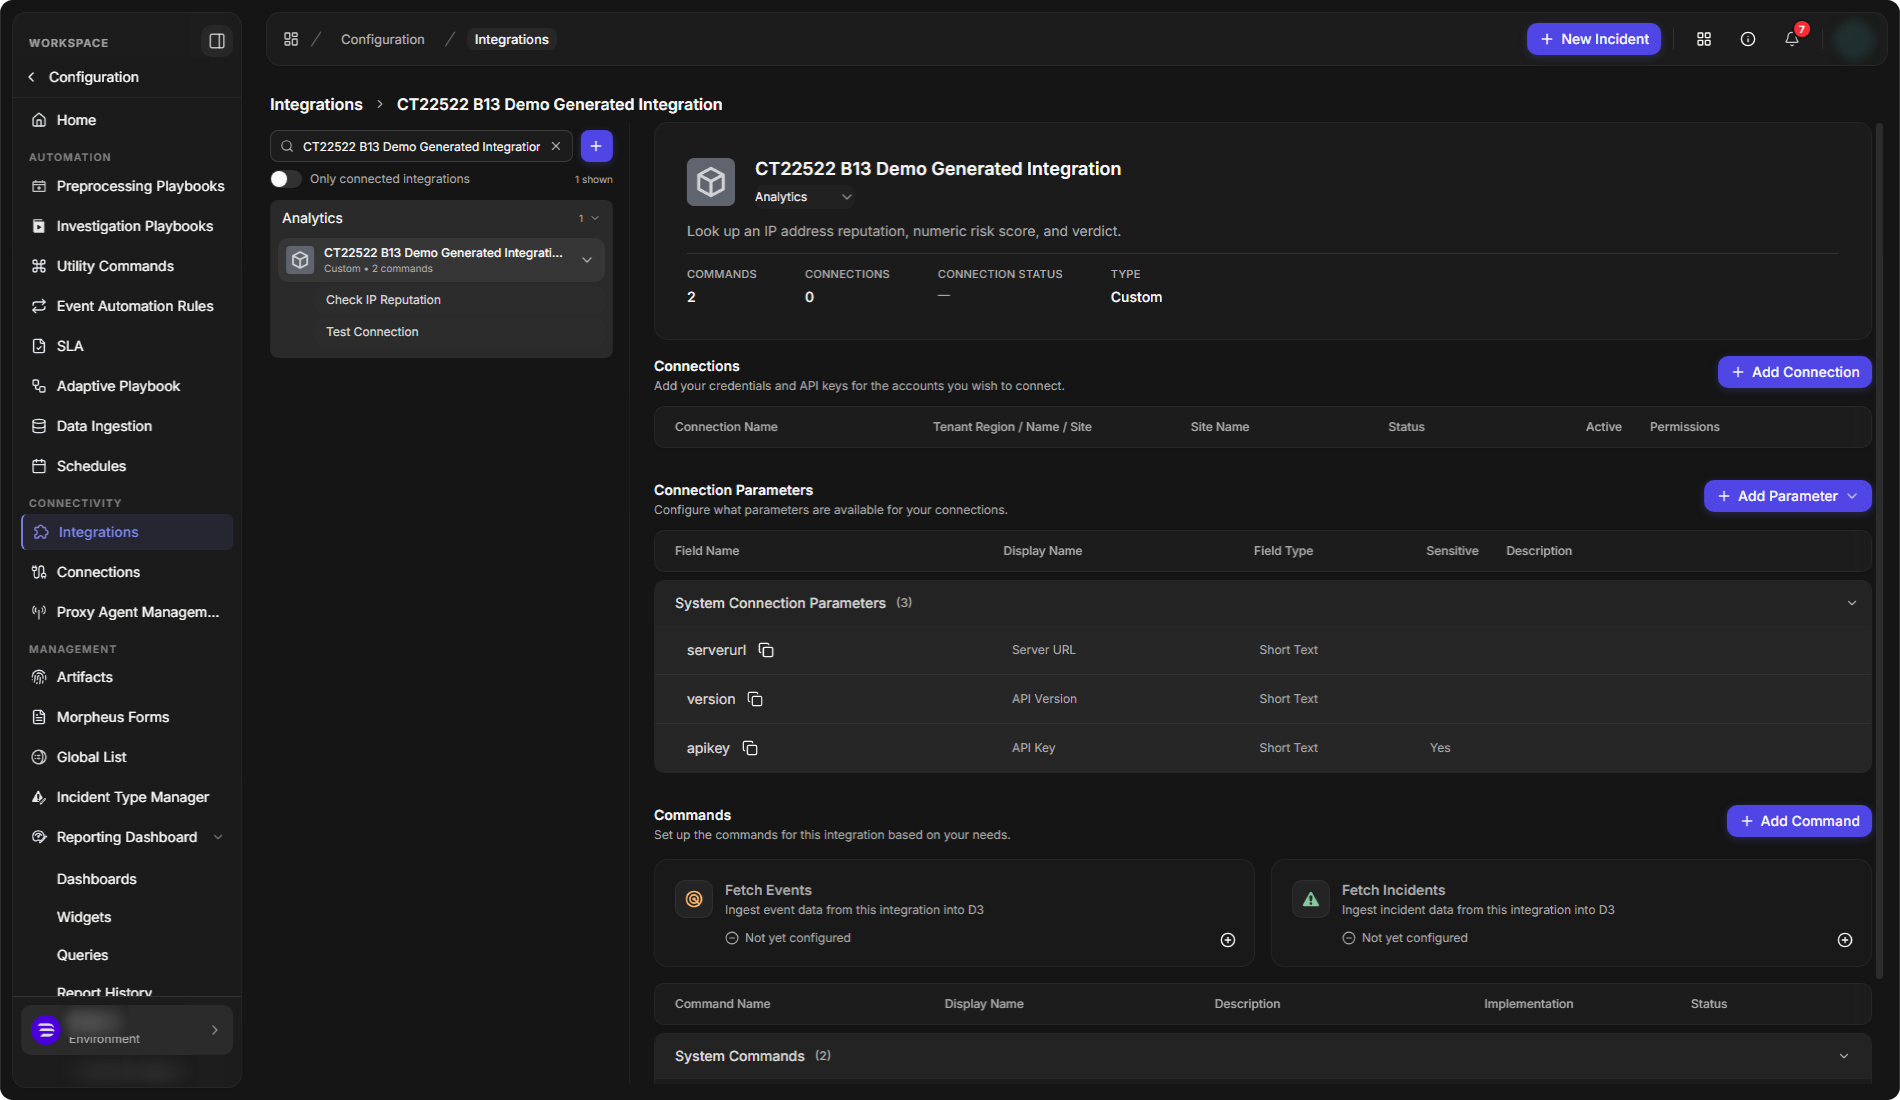Click Add Parameter button

point(1788,496)
